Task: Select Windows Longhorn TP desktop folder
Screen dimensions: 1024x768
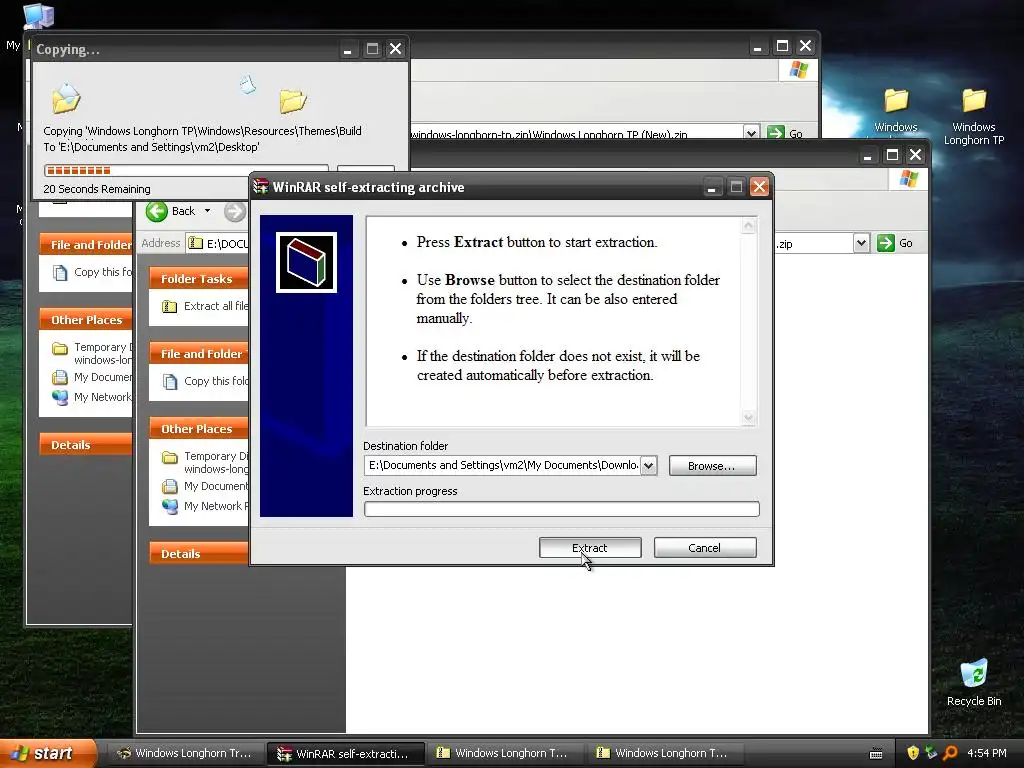Action: point(974,117)
